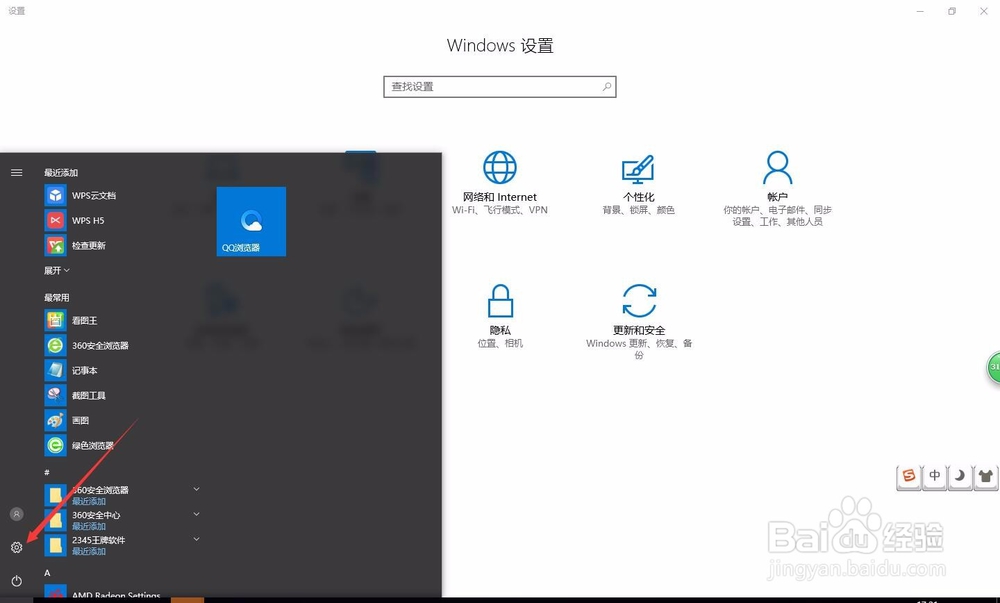
Task: Click the power button in the start menu
Action: 16,581
